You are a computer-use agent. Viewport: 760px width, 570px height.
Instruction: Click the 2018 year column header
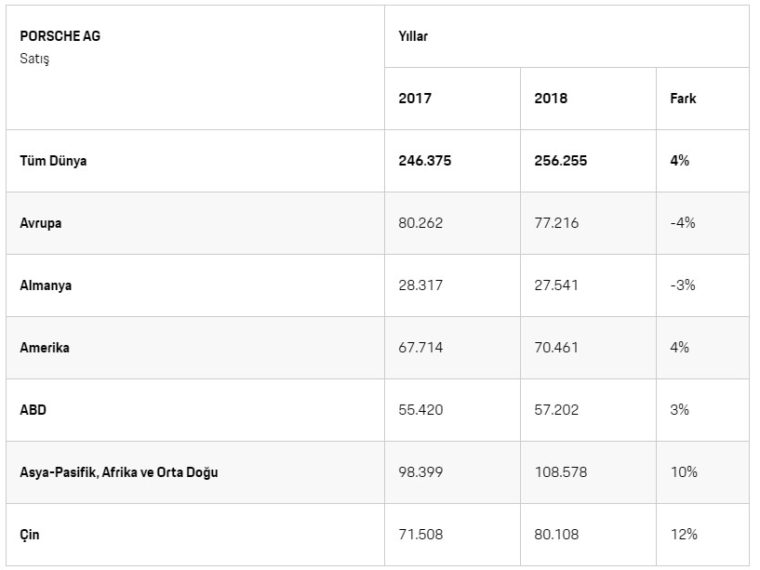click(550, 99)
